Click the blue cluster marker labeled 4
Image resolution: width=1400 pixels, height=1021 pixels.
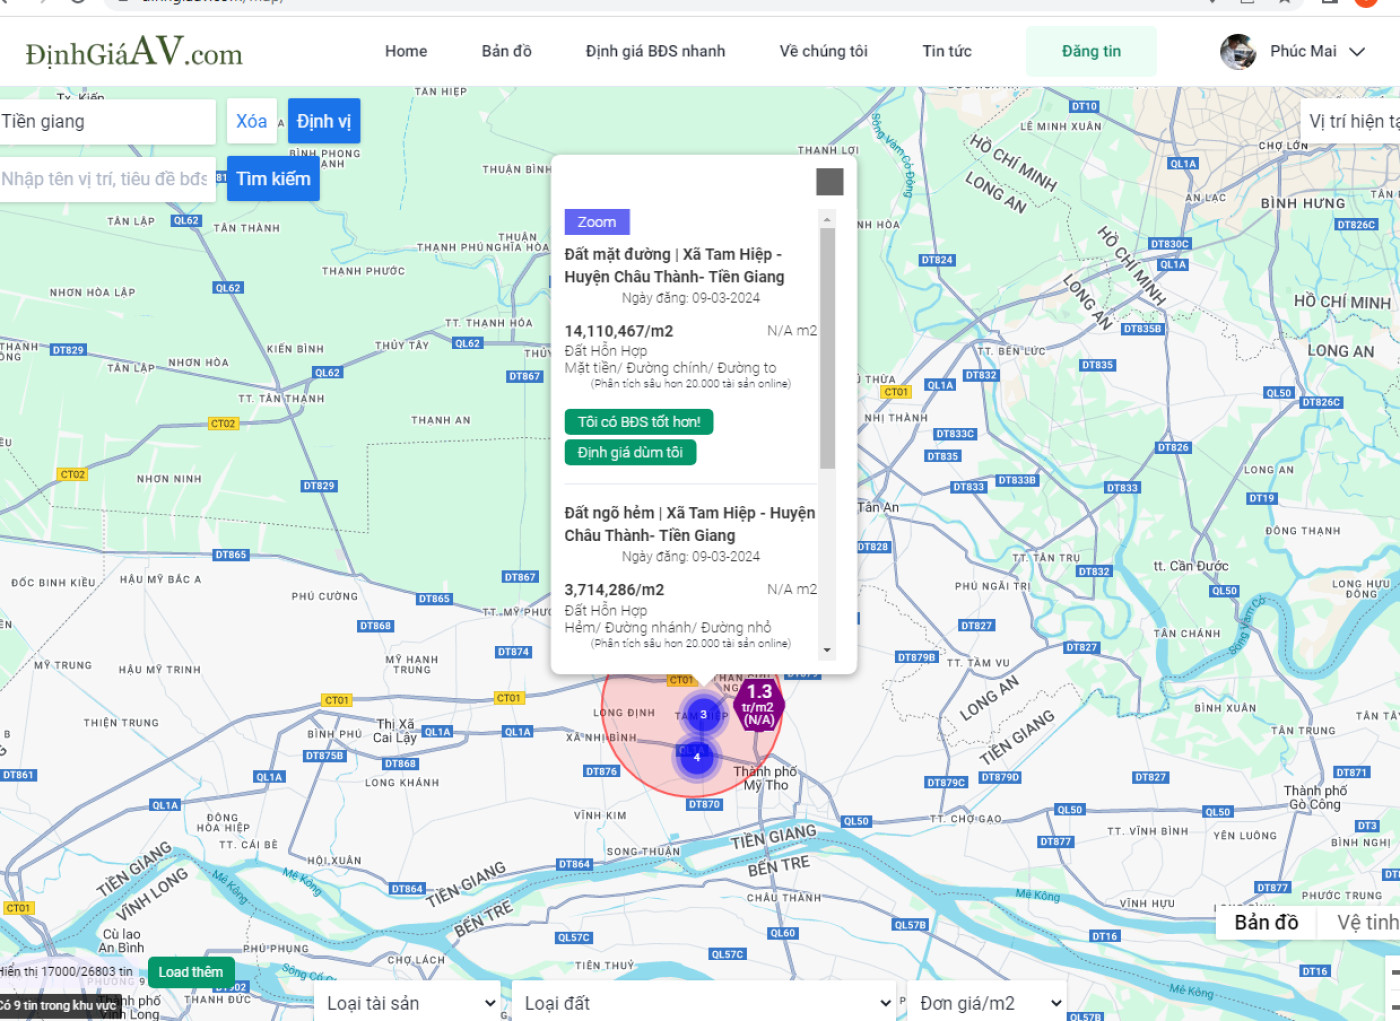[x=697, y=757]
